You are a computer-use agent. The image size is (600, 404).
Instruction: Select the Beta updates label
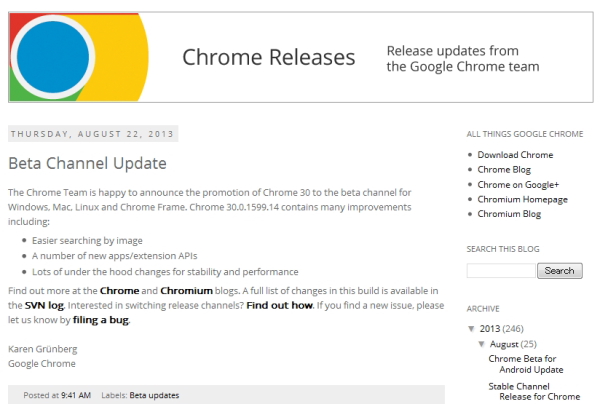click(x=156, y=395)
